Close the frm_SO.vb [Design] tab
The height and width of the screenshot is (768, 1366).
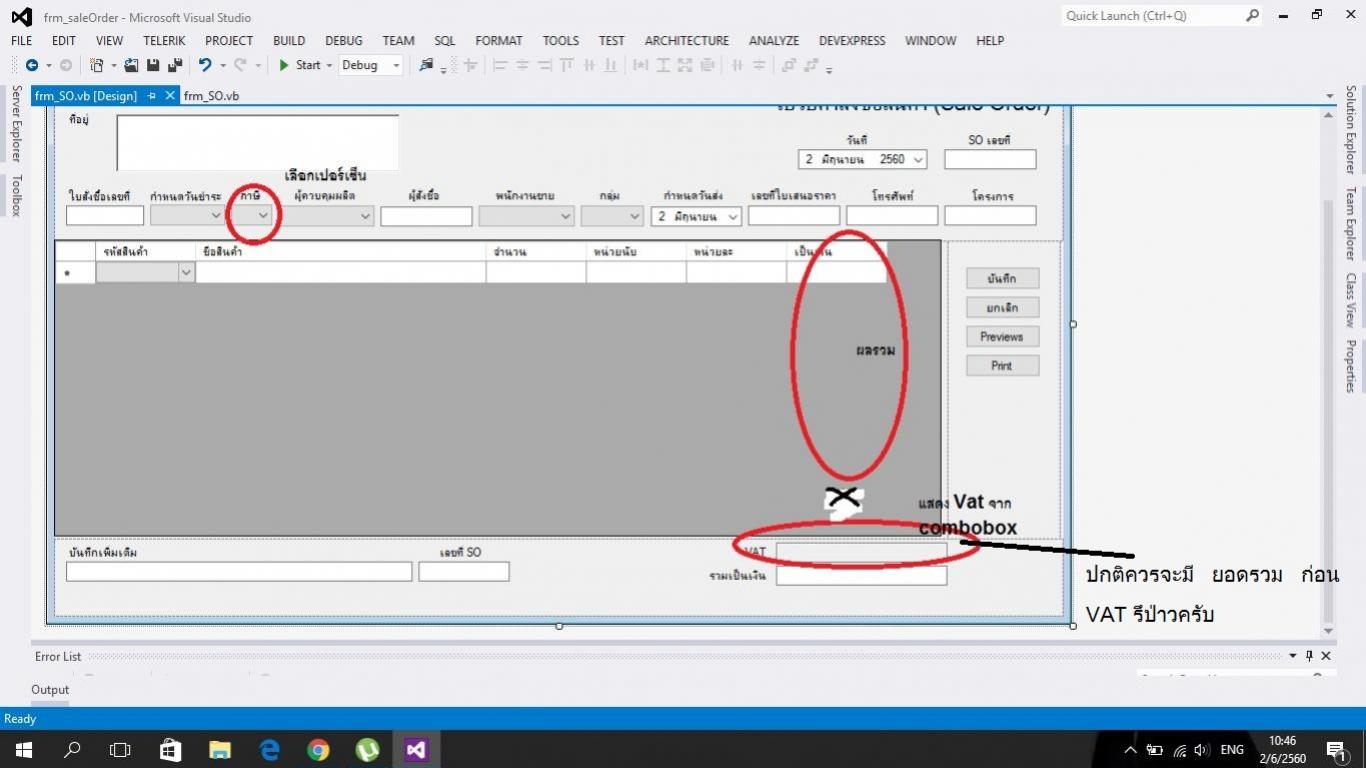click(x=170, y=96)
